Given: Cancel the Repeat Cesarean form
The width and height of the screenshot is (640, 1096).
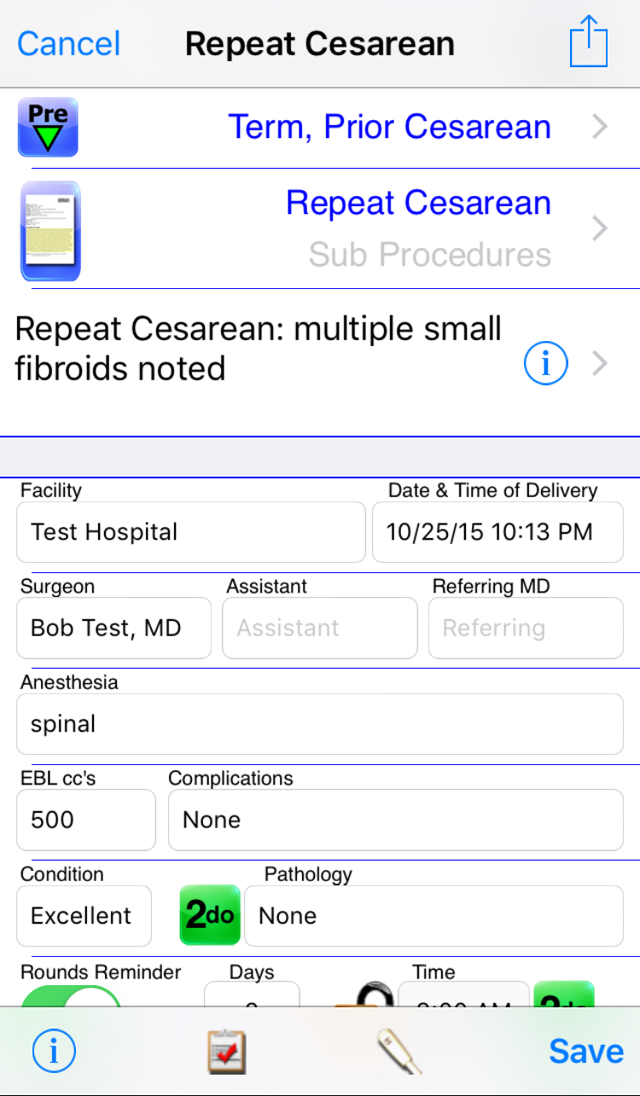Looking at the screenshot, I should pos(68,44).
